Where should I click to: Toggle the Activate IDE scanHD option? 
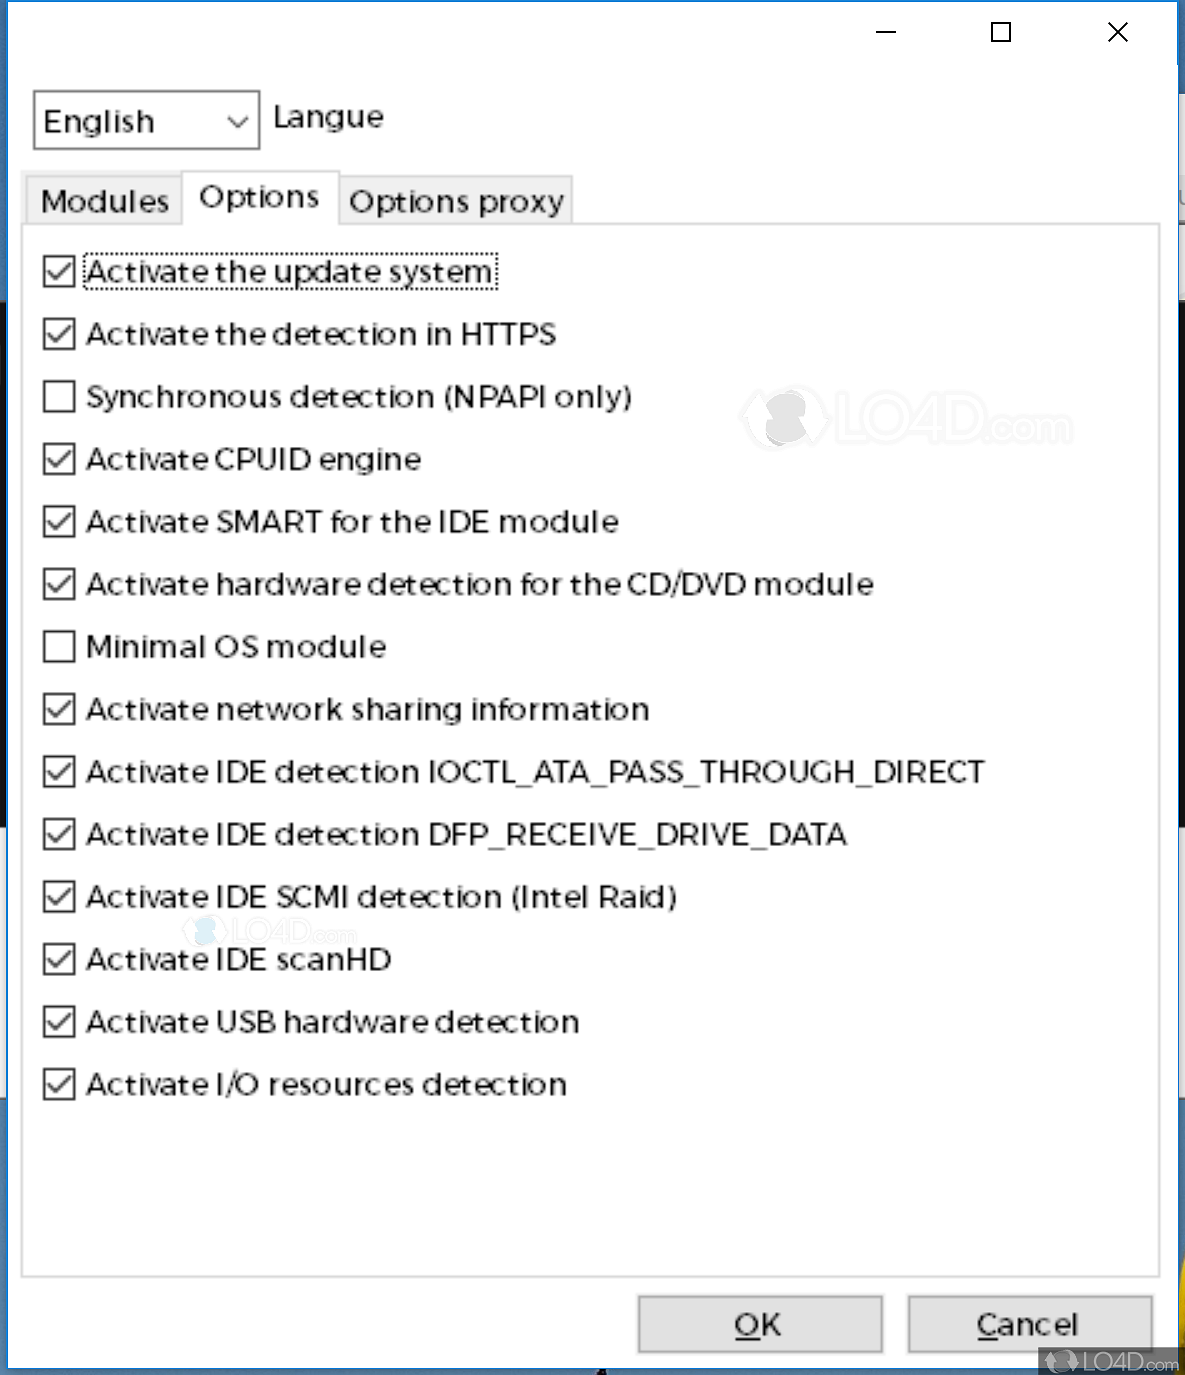58,959
